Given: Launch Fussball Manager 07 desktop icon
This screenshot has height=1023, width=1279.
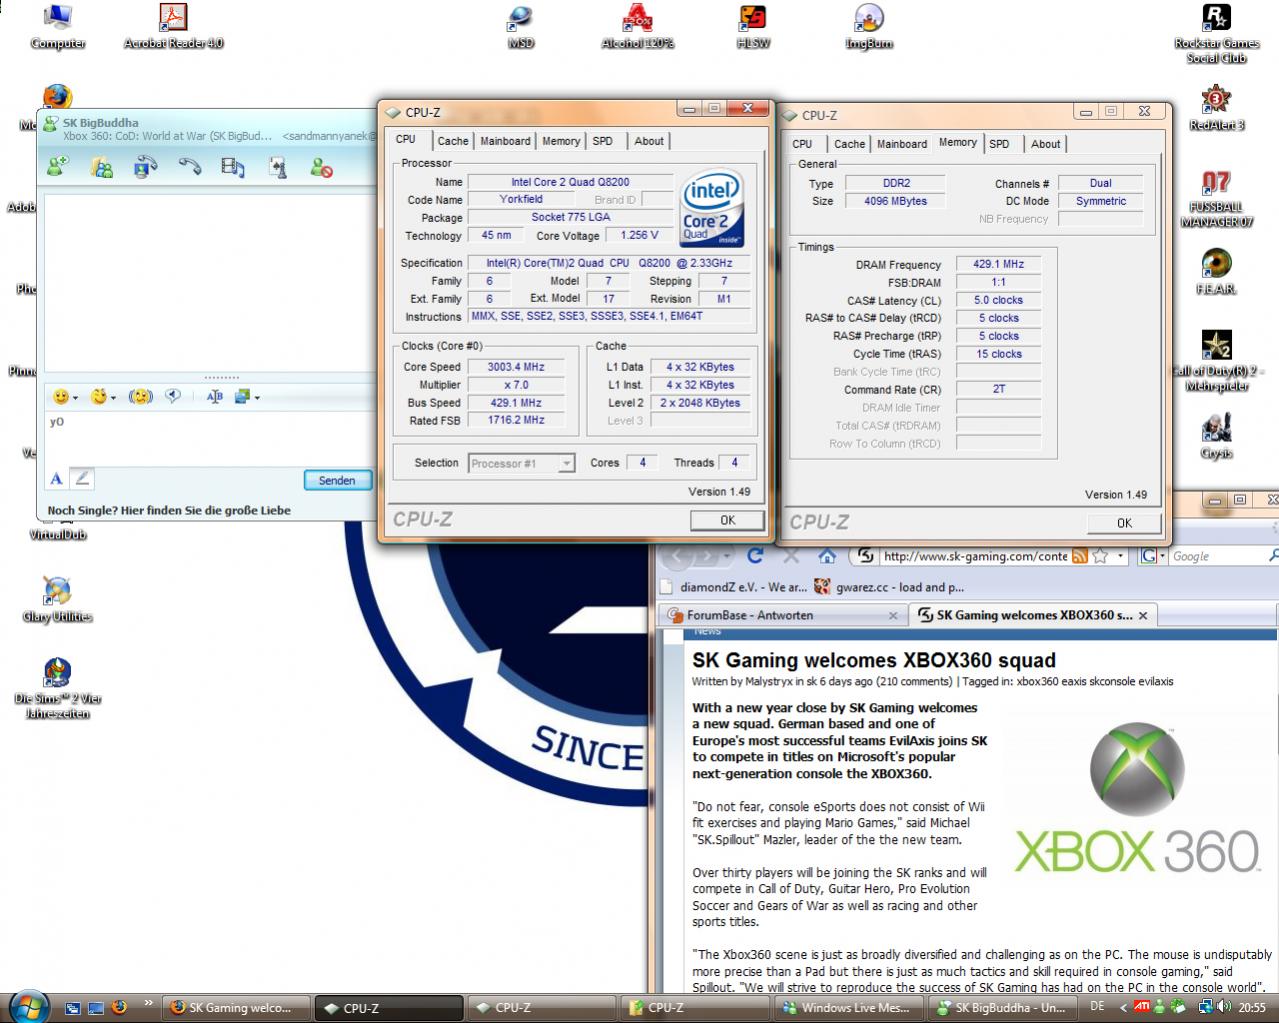Looking at the screenshot, I should 1216,198.
